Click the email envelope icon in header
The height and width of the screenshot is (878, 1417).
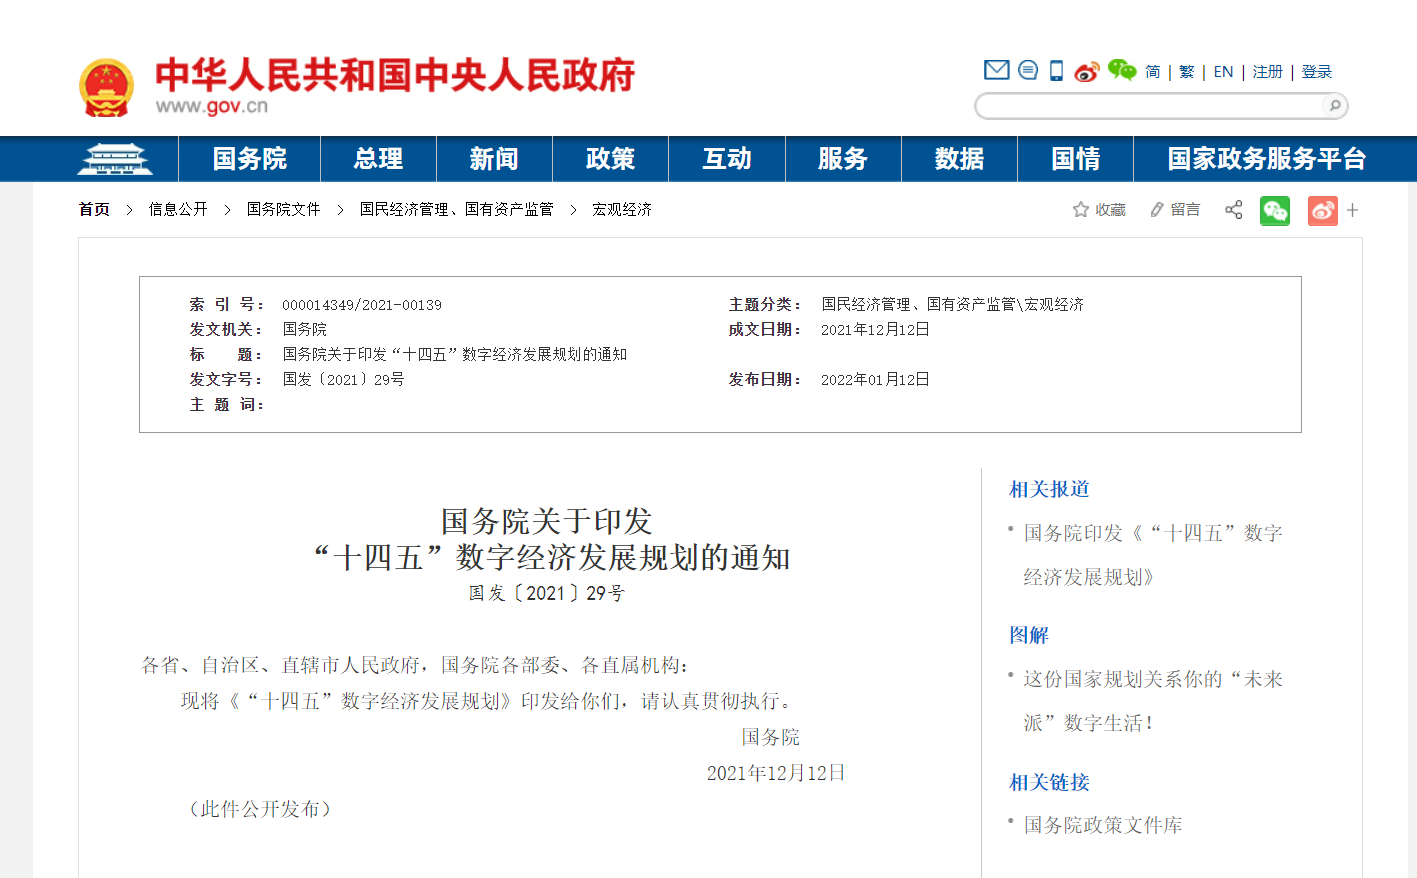click(x=996, y=70)
